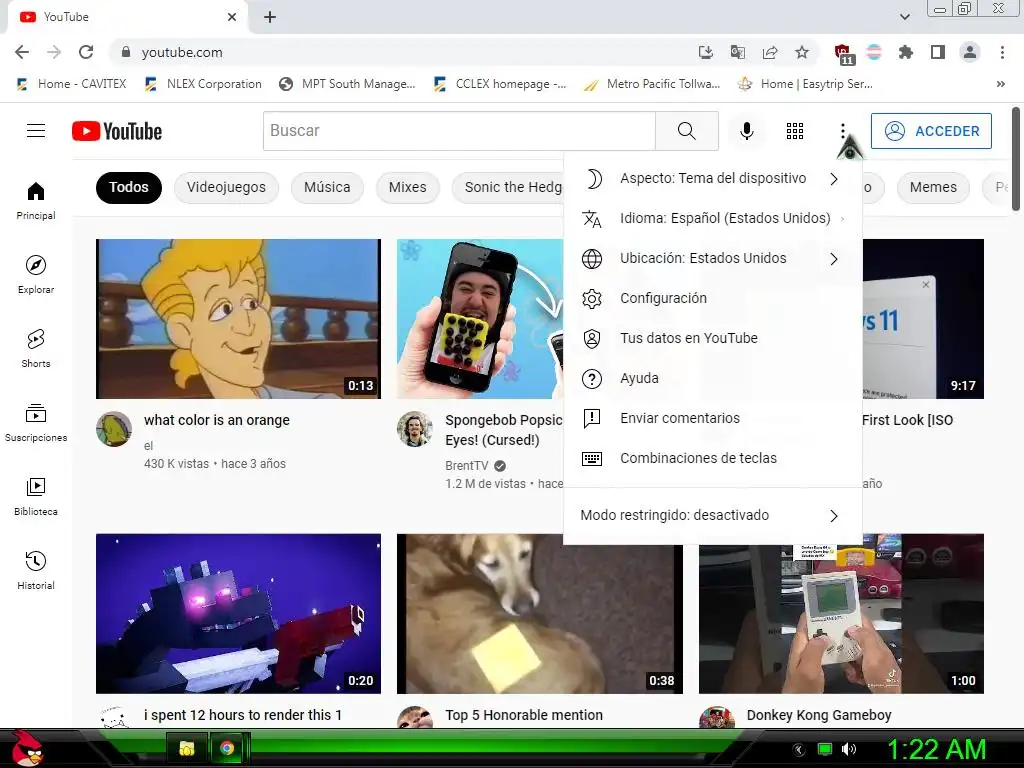
Task: Open Chrome extensions puzzle icon
Action: (x=906, y=52)
